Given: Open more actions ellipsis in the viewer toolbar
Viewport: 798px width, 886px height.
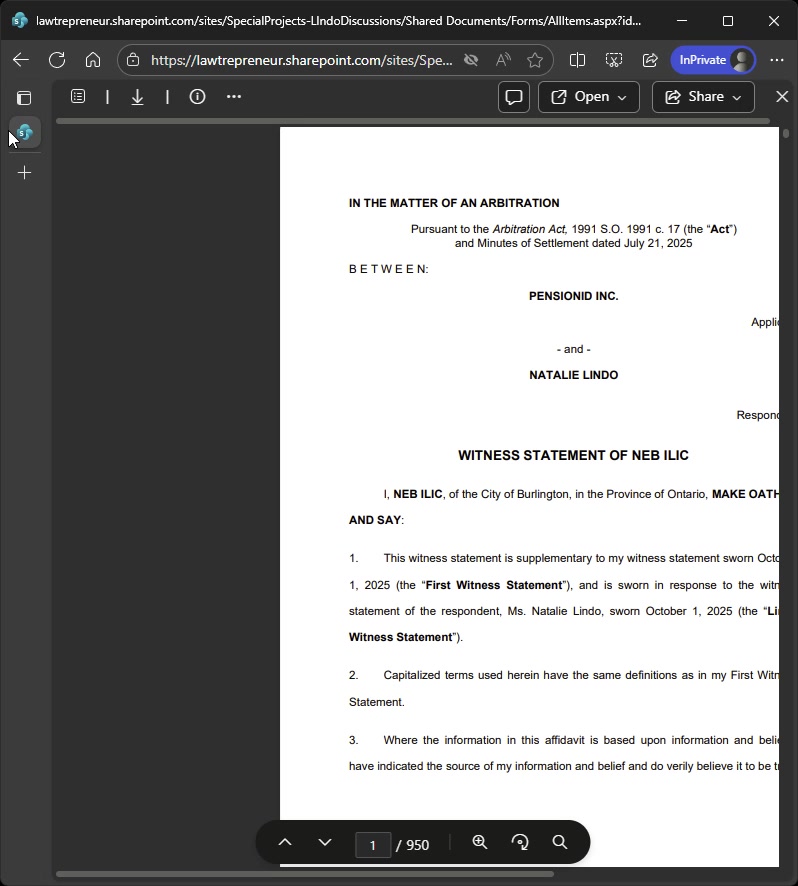Looking at the screenshot, I should coord(234,97).
